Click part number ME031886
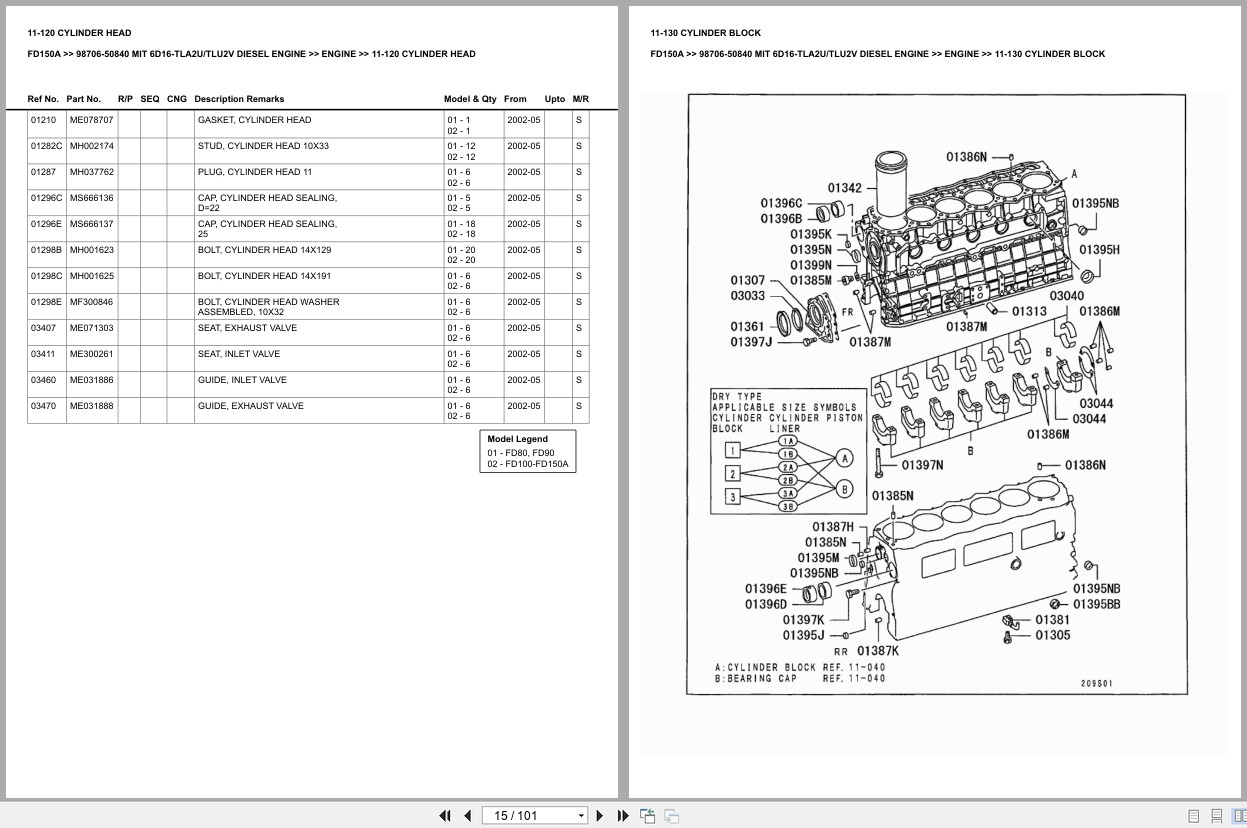 coord(91,380)
